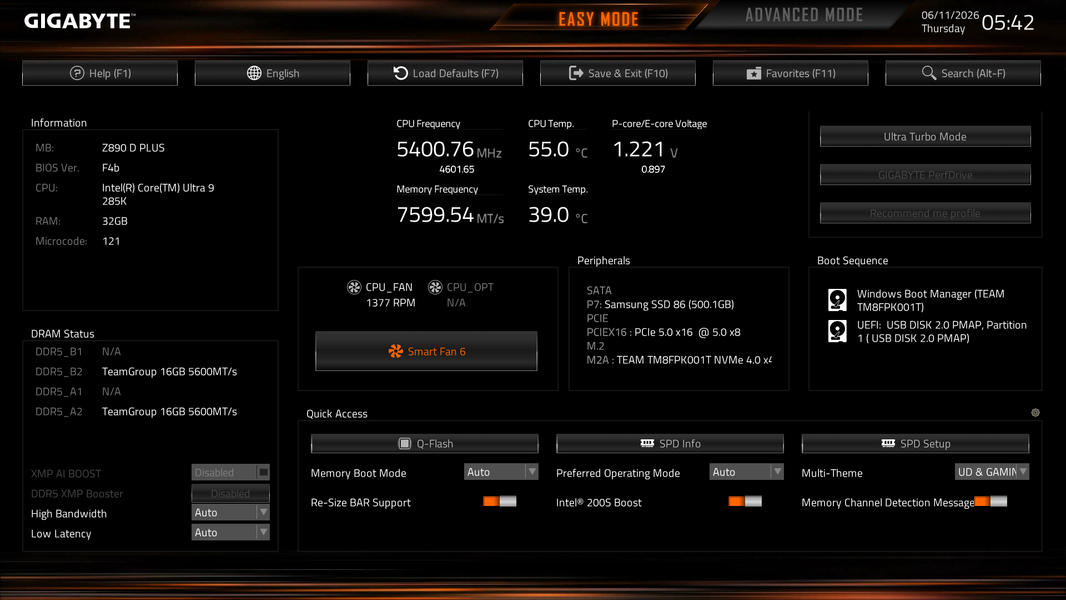Open XMP AI BOOST Disabled dropdown
The image size is (1066, 600).
230,472
